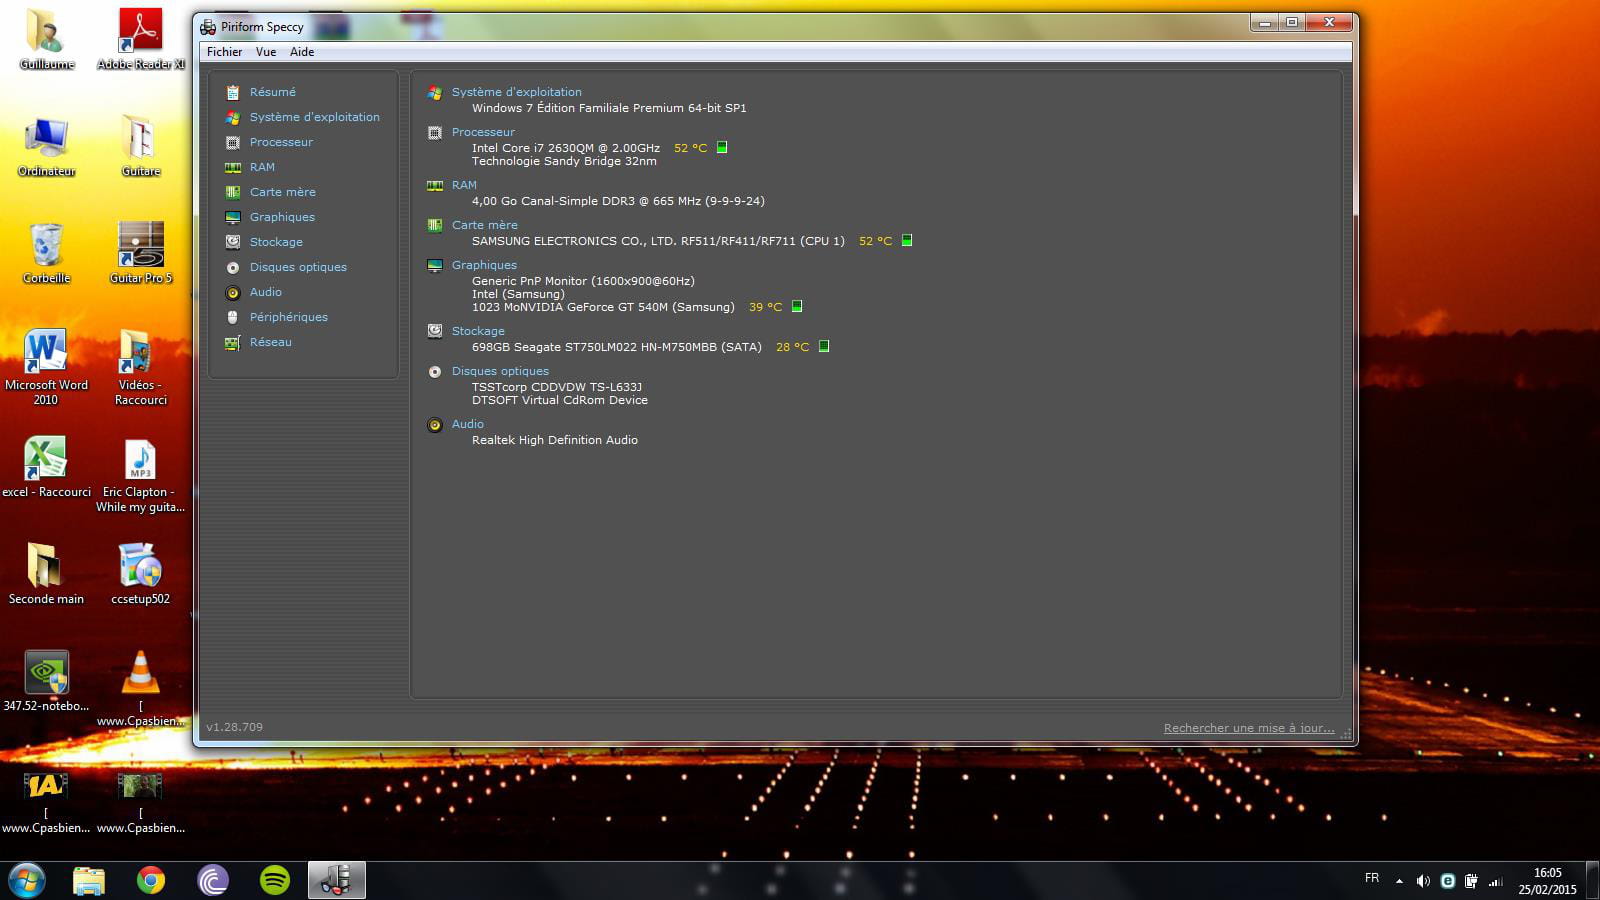Open the RAM sidebar entry
Screen dimensions: 1600x900
click(262, 167)
